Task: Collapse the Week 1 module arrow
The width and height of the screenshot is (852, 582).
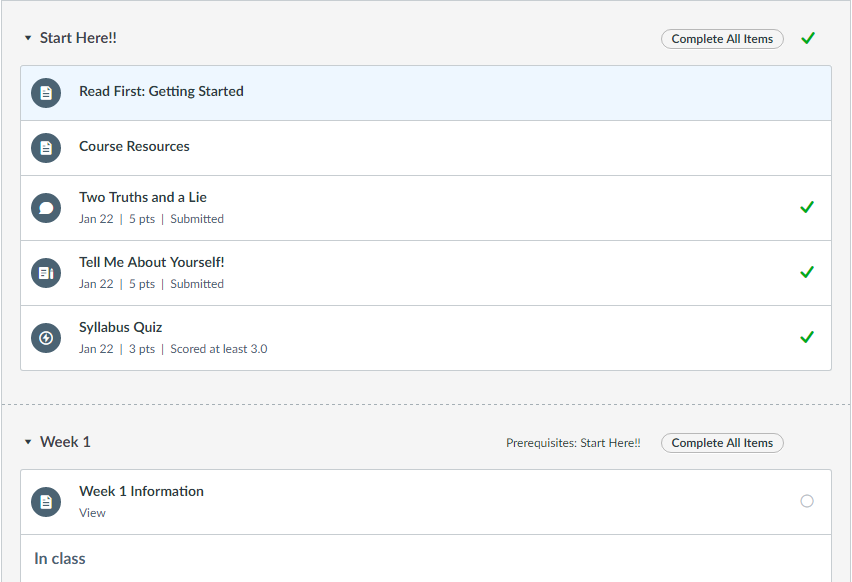Action: (x=28, y=442)
